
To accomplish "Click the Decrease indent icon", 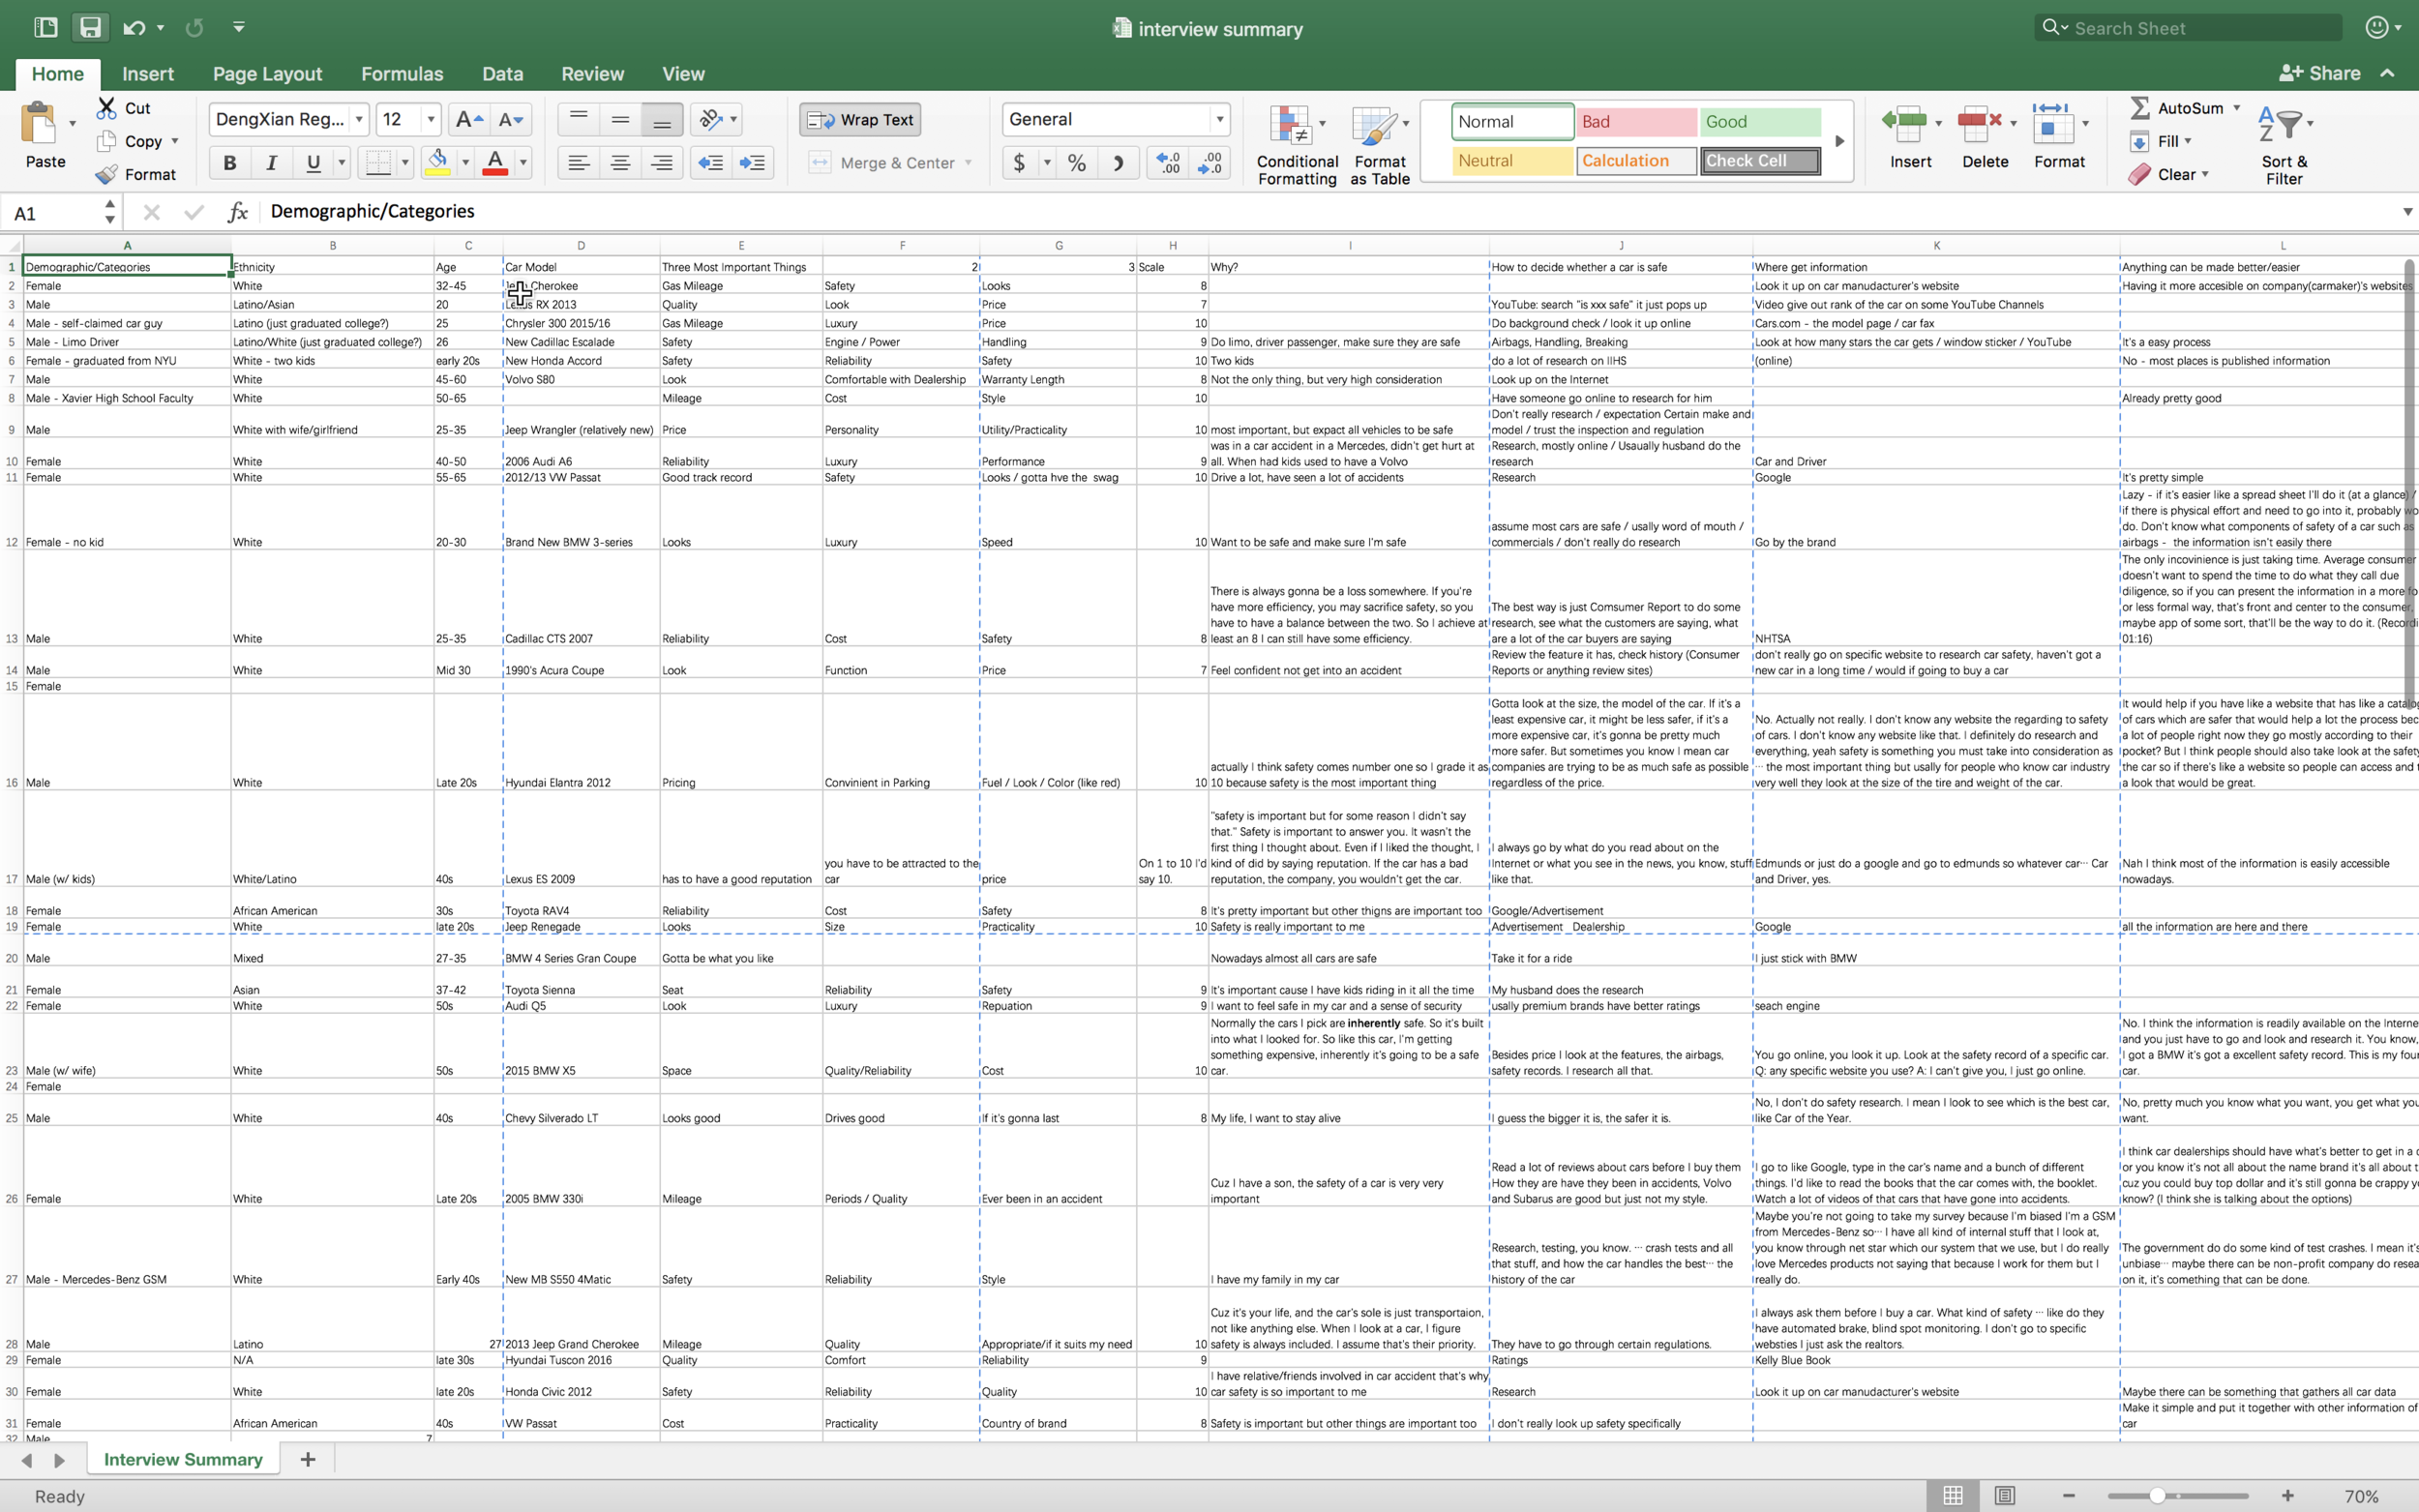I will coord(711,162).
